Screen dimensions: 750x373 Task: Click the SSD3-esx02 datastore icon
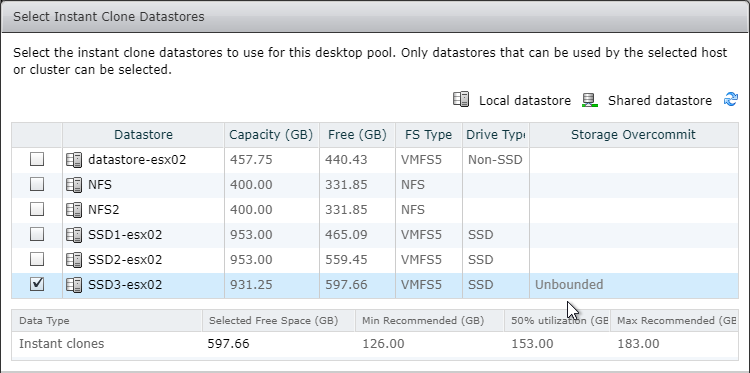[x=74, y=285]
